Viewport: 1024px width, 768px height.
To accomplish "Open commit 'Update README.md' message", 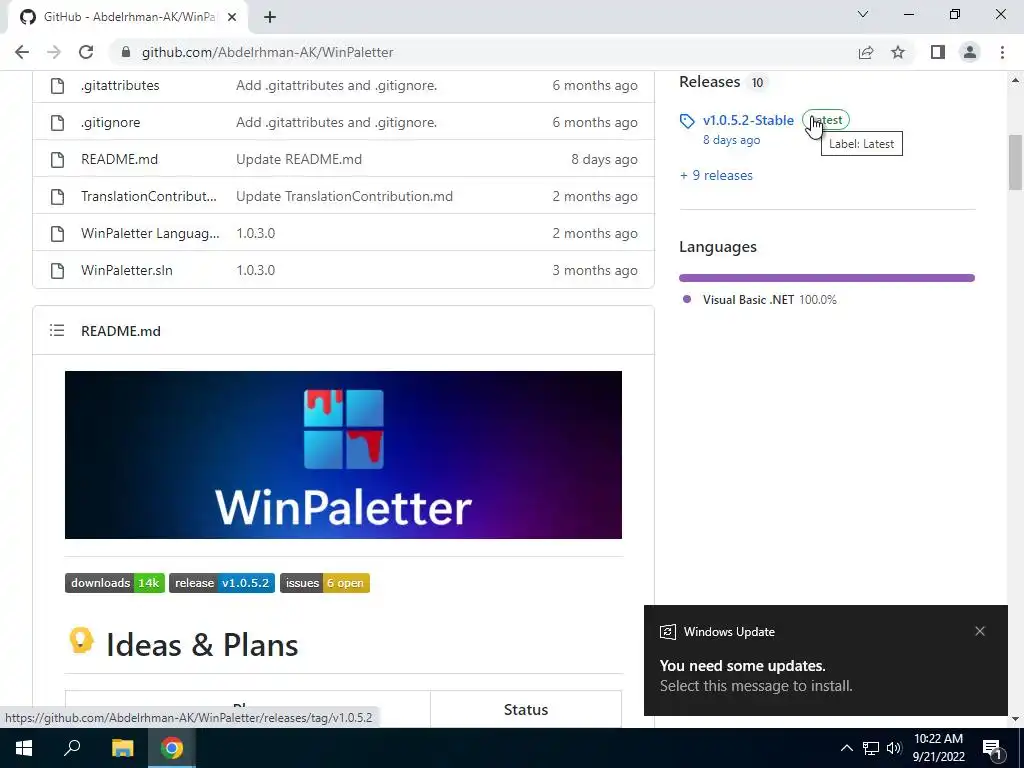I will coord(299,159).
